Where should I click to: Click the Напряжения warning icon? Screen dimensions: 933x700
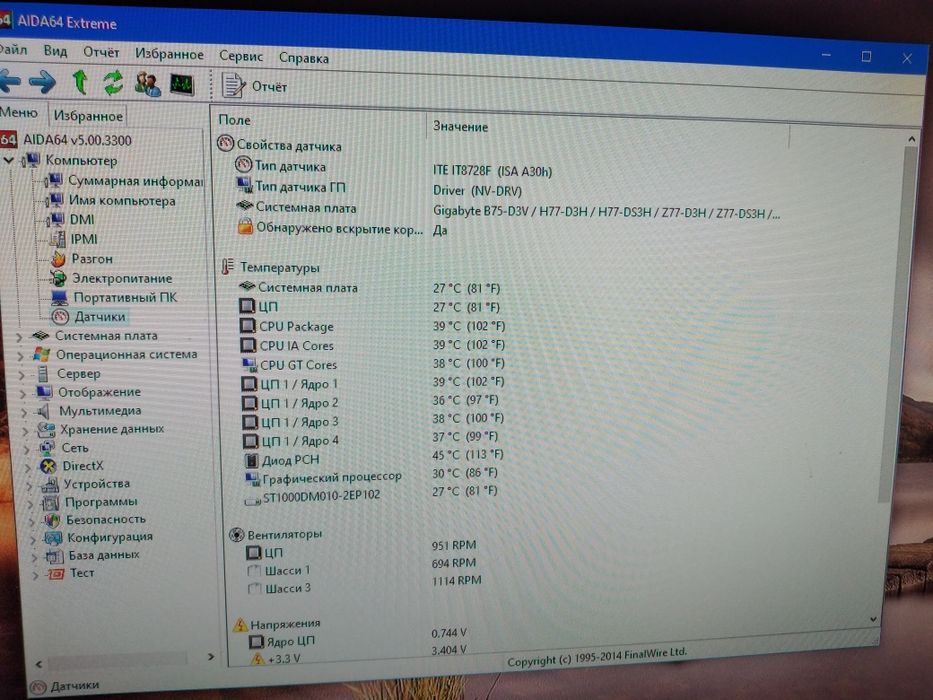tap(240, 624)
